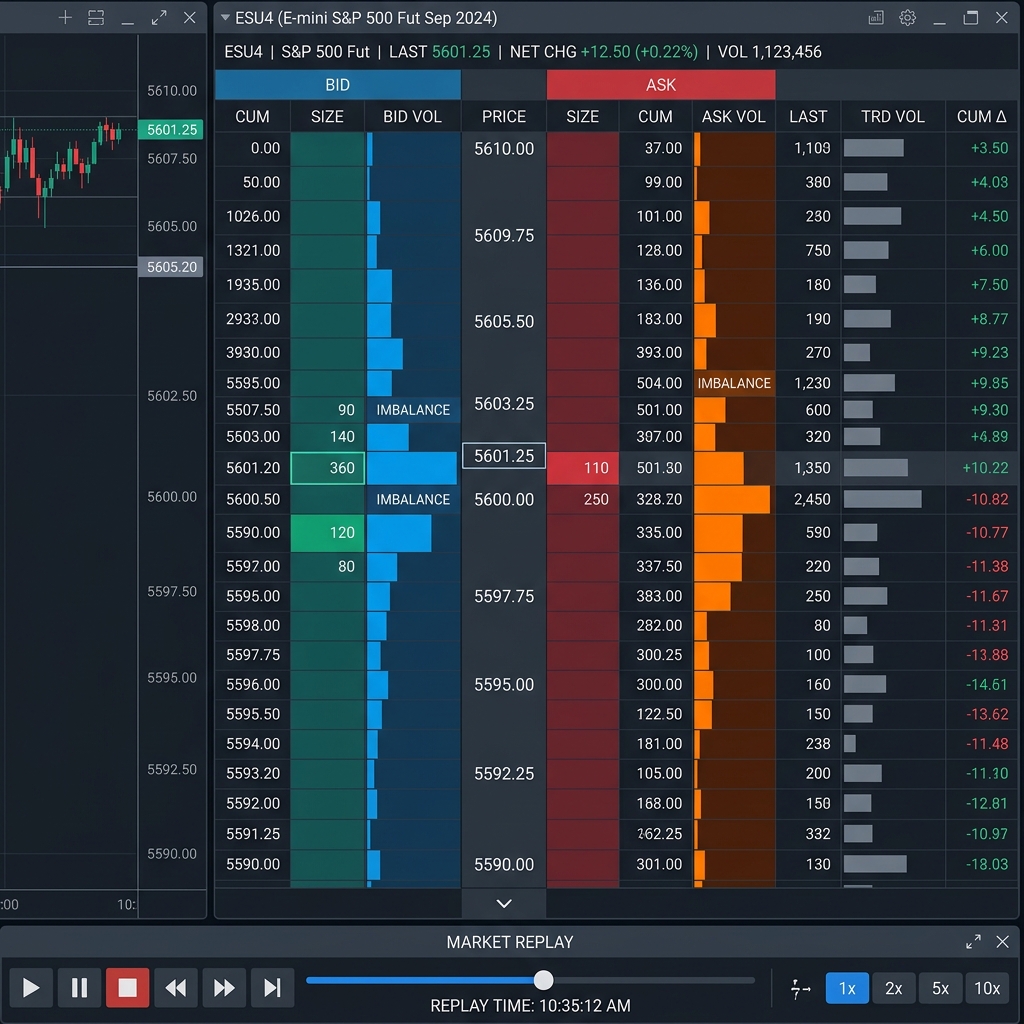Screen dimensions: 1024x1024
Task: Rewind the market replay
Action: [x=176, y=987]
